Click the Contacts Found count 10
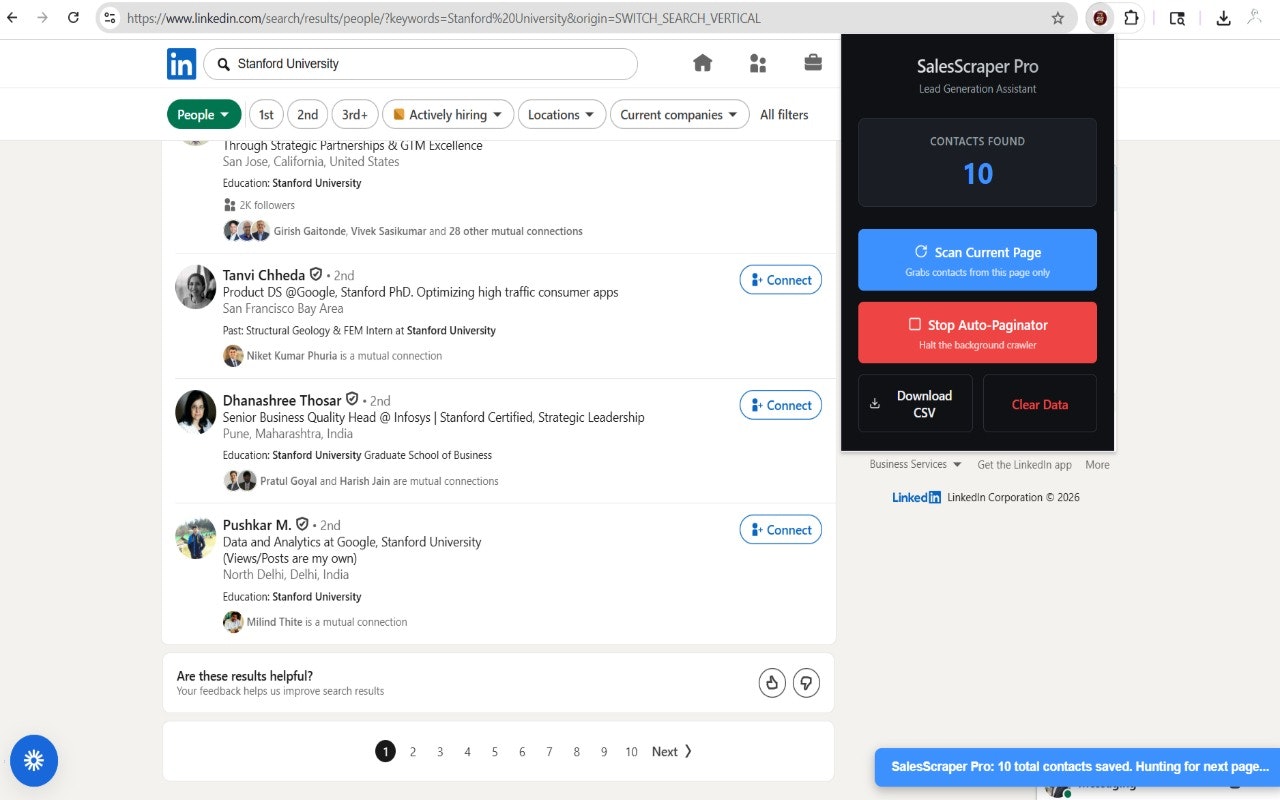 click(x=977, y=174)
